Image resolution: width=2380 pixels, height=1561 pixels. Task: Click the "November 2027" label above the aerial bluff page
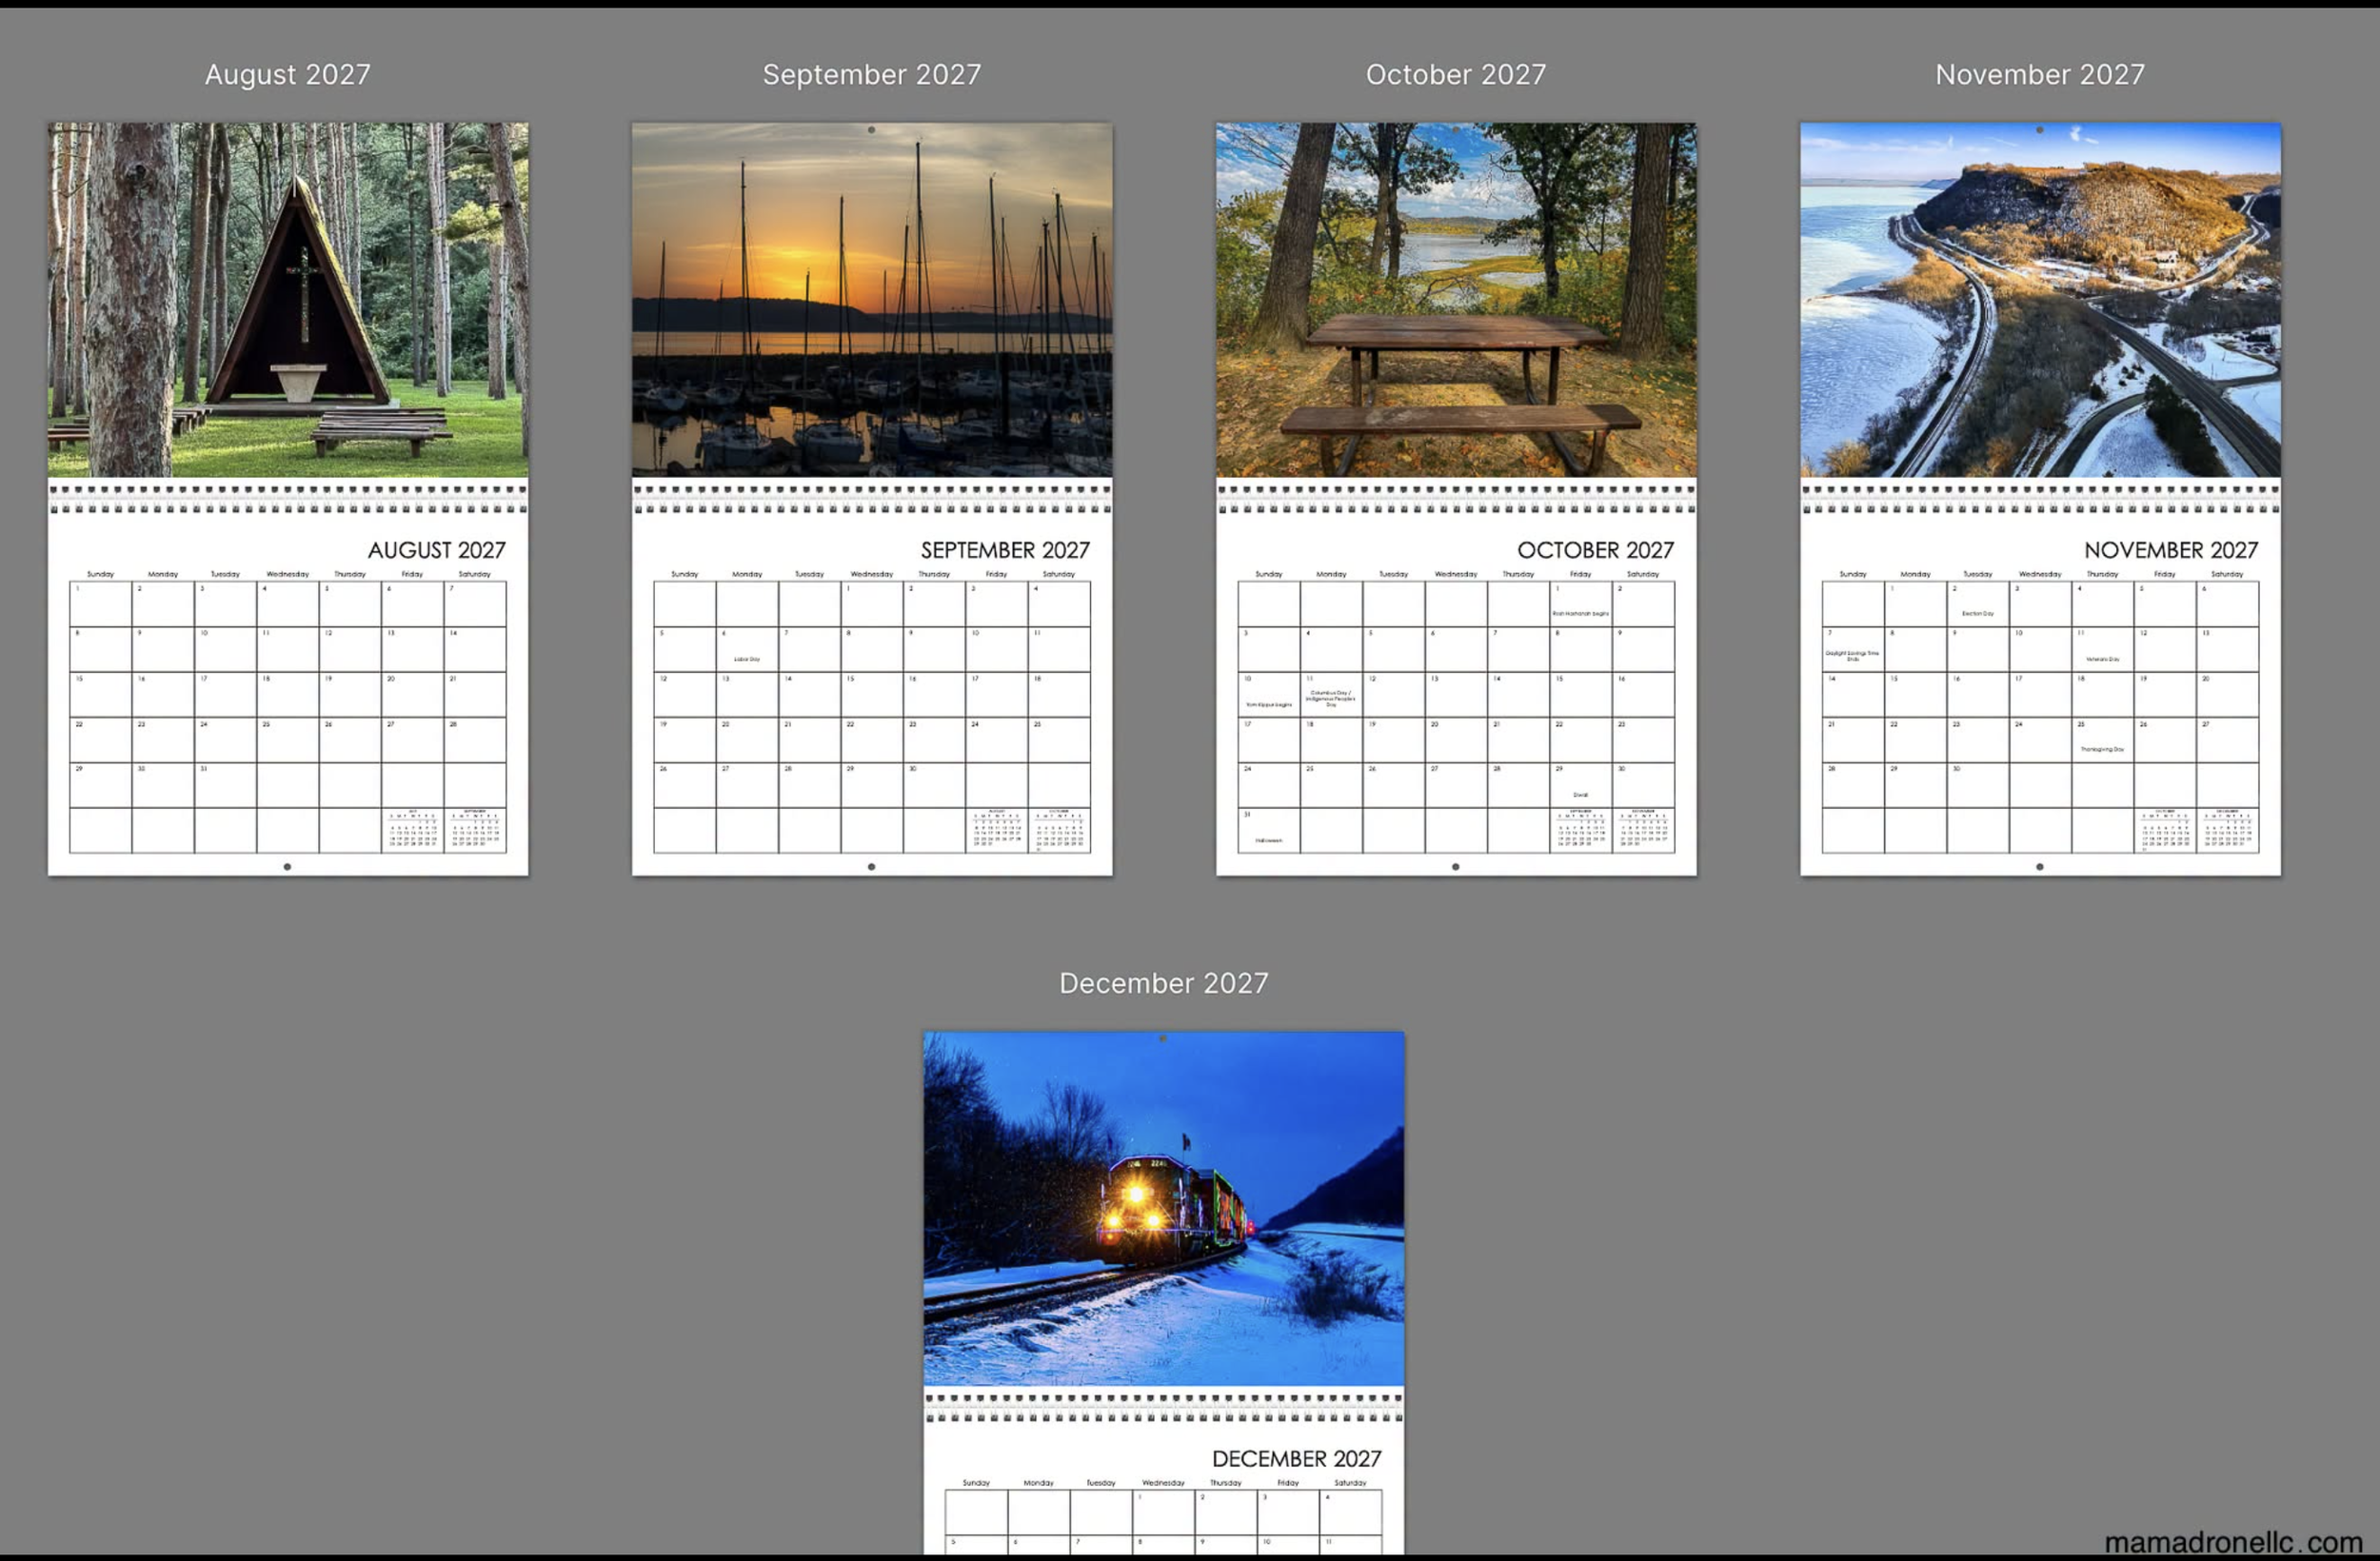coord(2040,75)
